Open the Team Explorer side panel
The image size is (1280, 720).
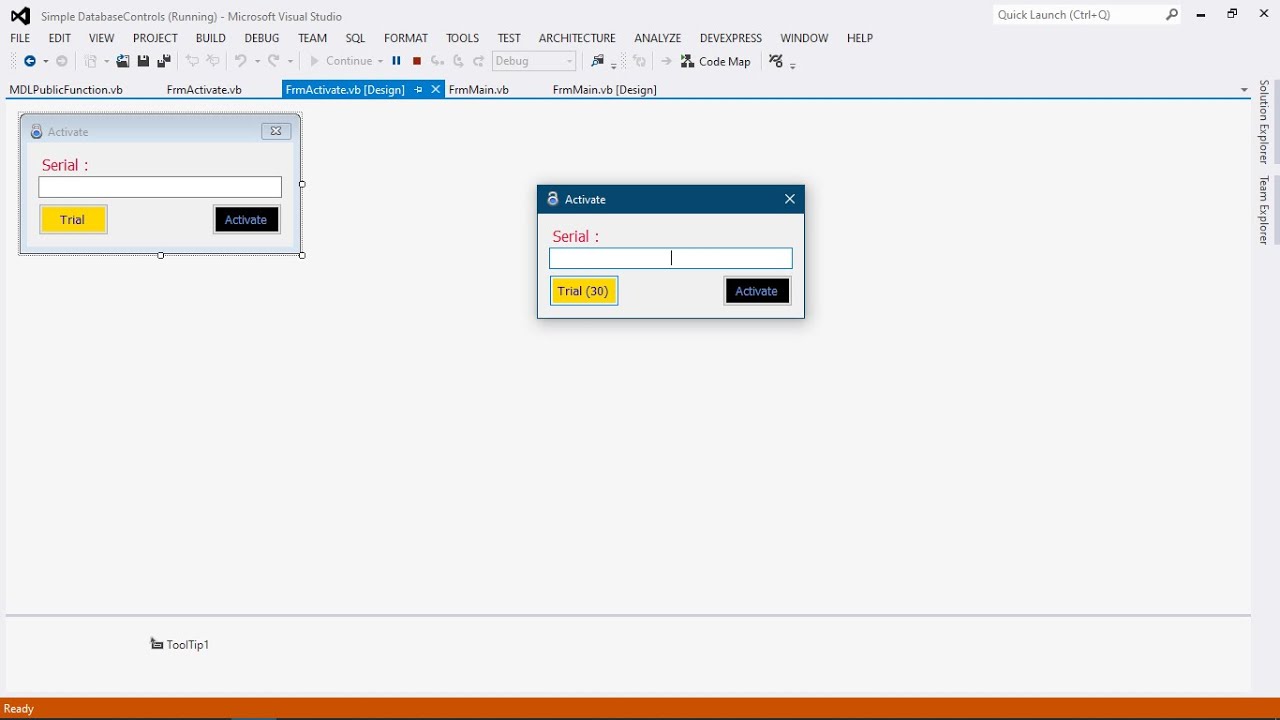coord(1264,210)
